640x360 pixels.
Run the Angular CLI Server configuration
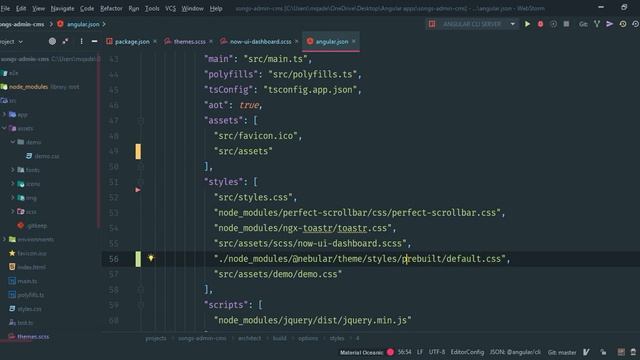[x=527, y=24]
